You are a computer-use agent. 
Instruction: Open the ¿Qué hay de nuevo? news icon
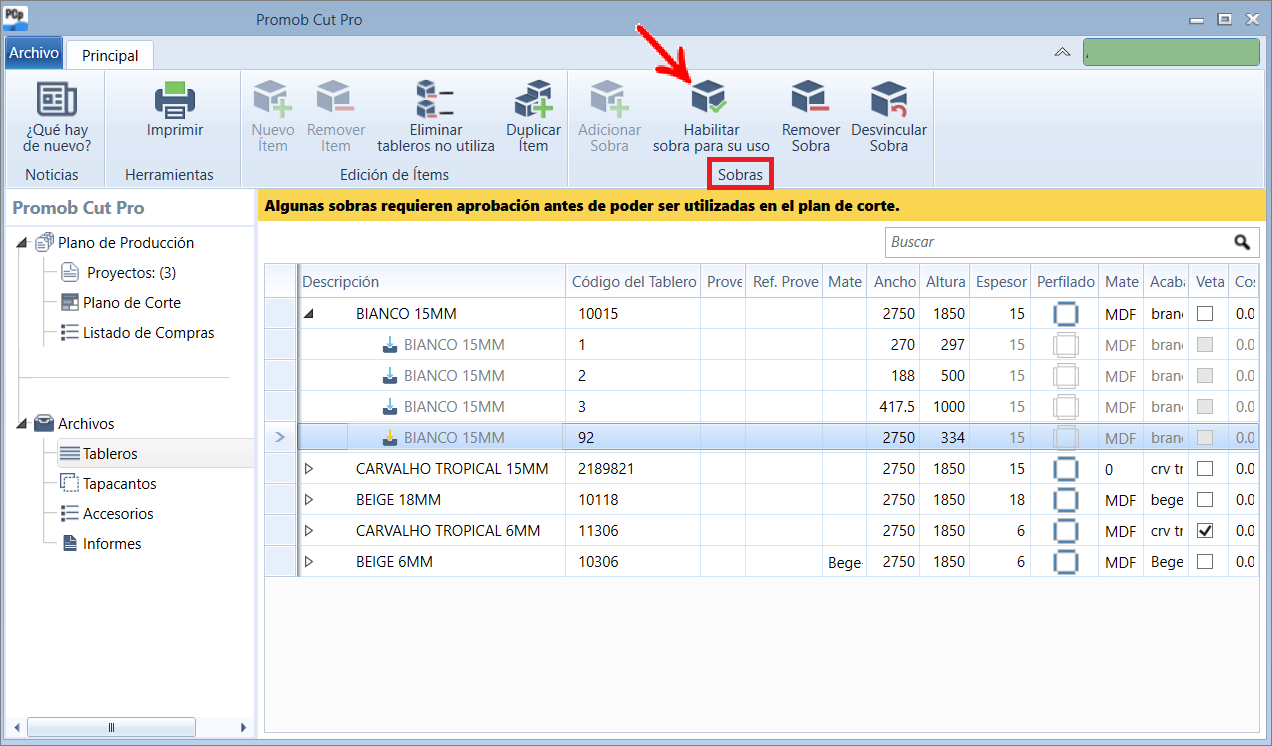click(57, 99)
